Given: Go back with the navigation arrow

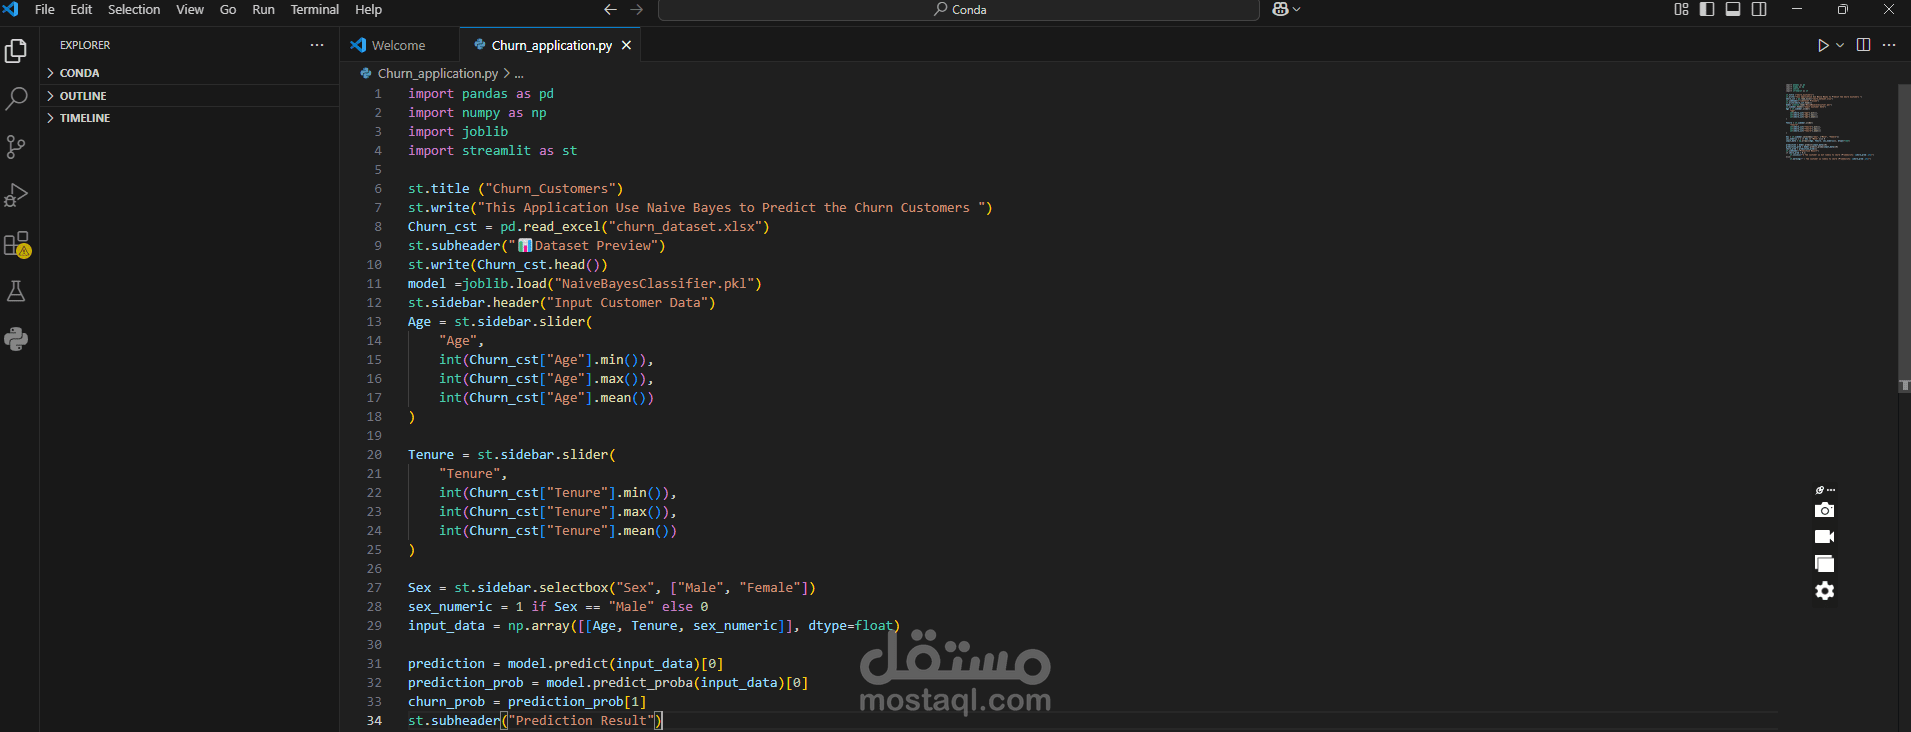Looking at the screenshot, I should 610,9.
